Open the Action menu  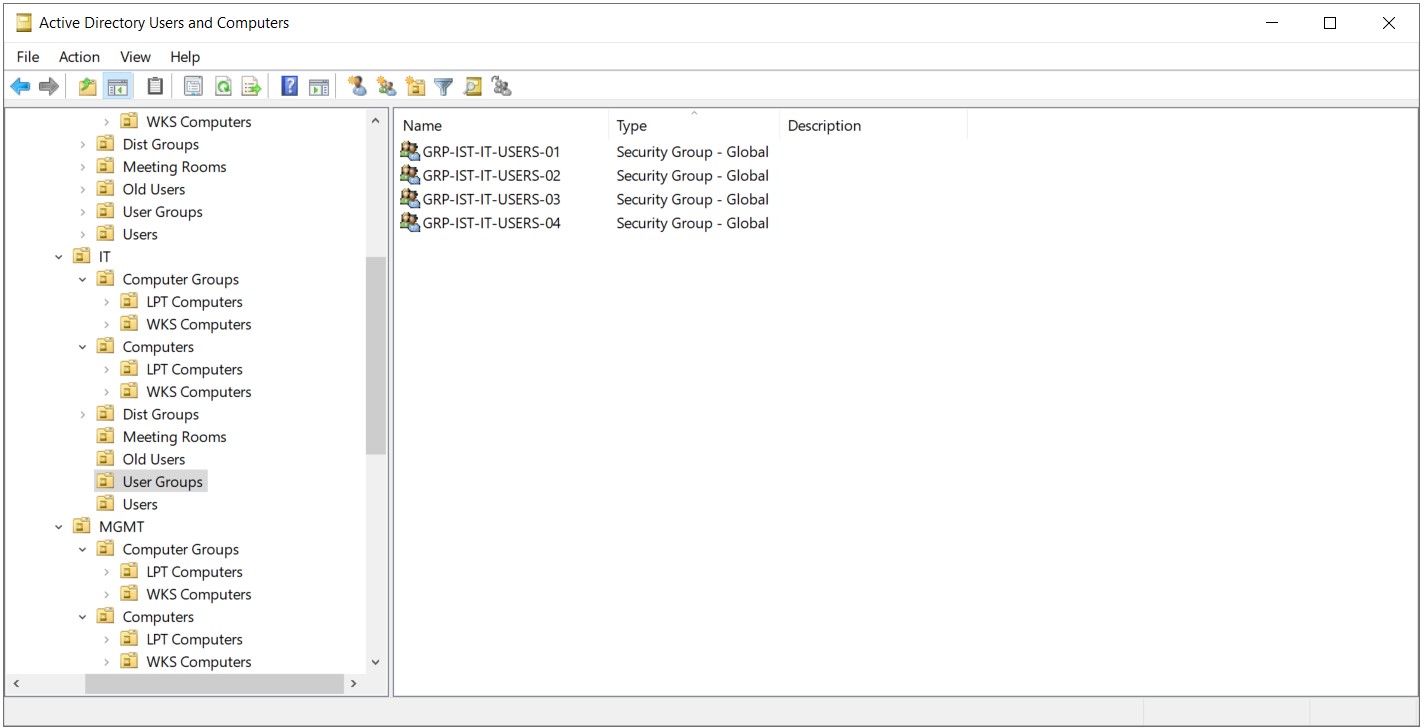[x=79, y=57]
